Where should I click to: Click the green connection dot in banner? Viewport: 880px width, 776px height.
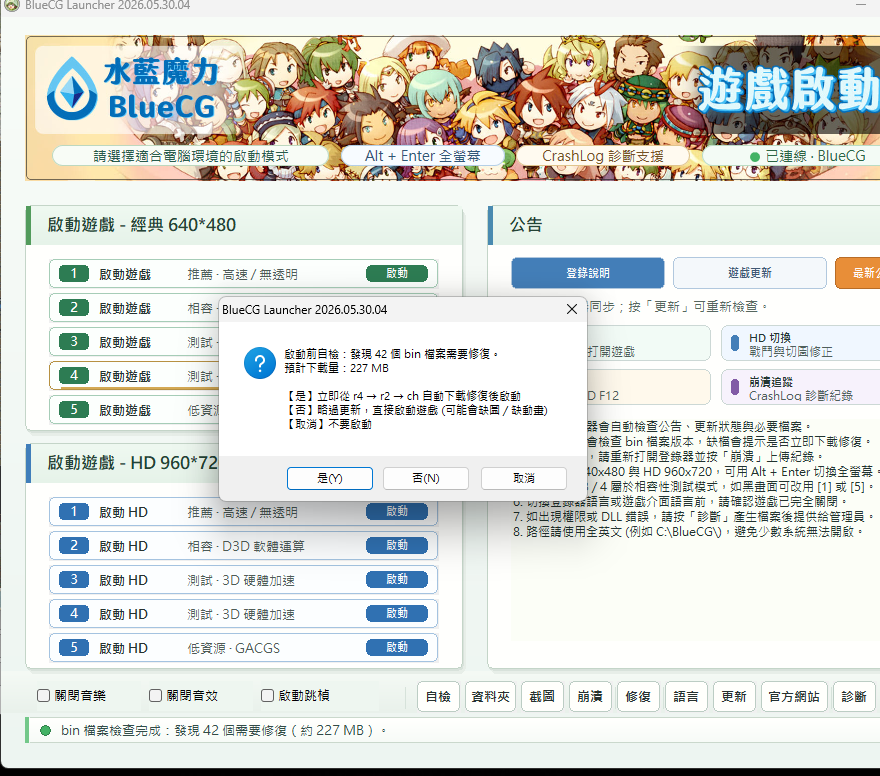tap(755, 157)
